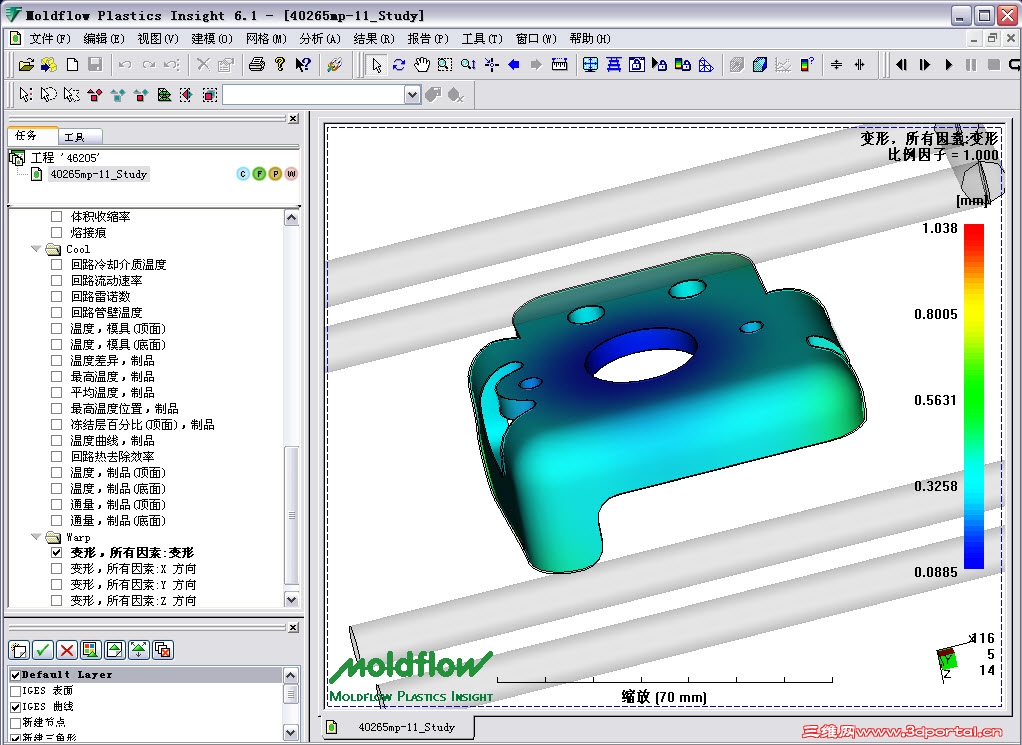The image size is (1022, 745).
Task: Click animation step-back button
Action: 901,65
